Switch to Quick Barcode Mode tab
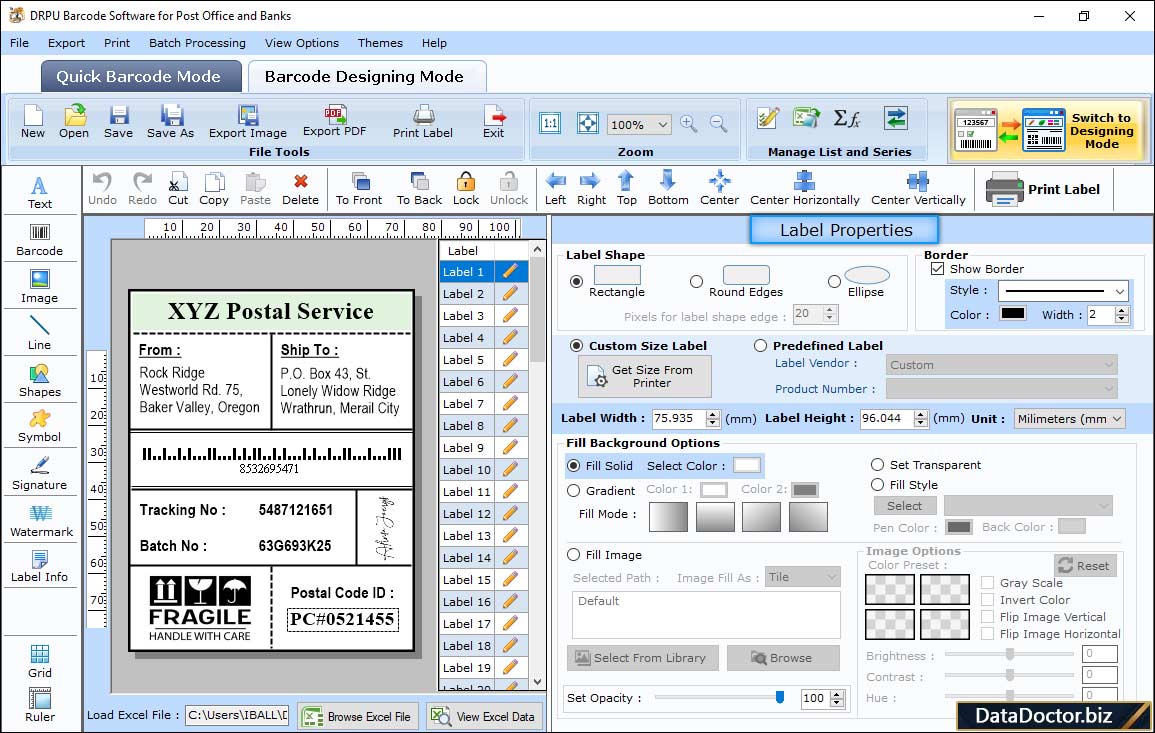 (140, 77)
